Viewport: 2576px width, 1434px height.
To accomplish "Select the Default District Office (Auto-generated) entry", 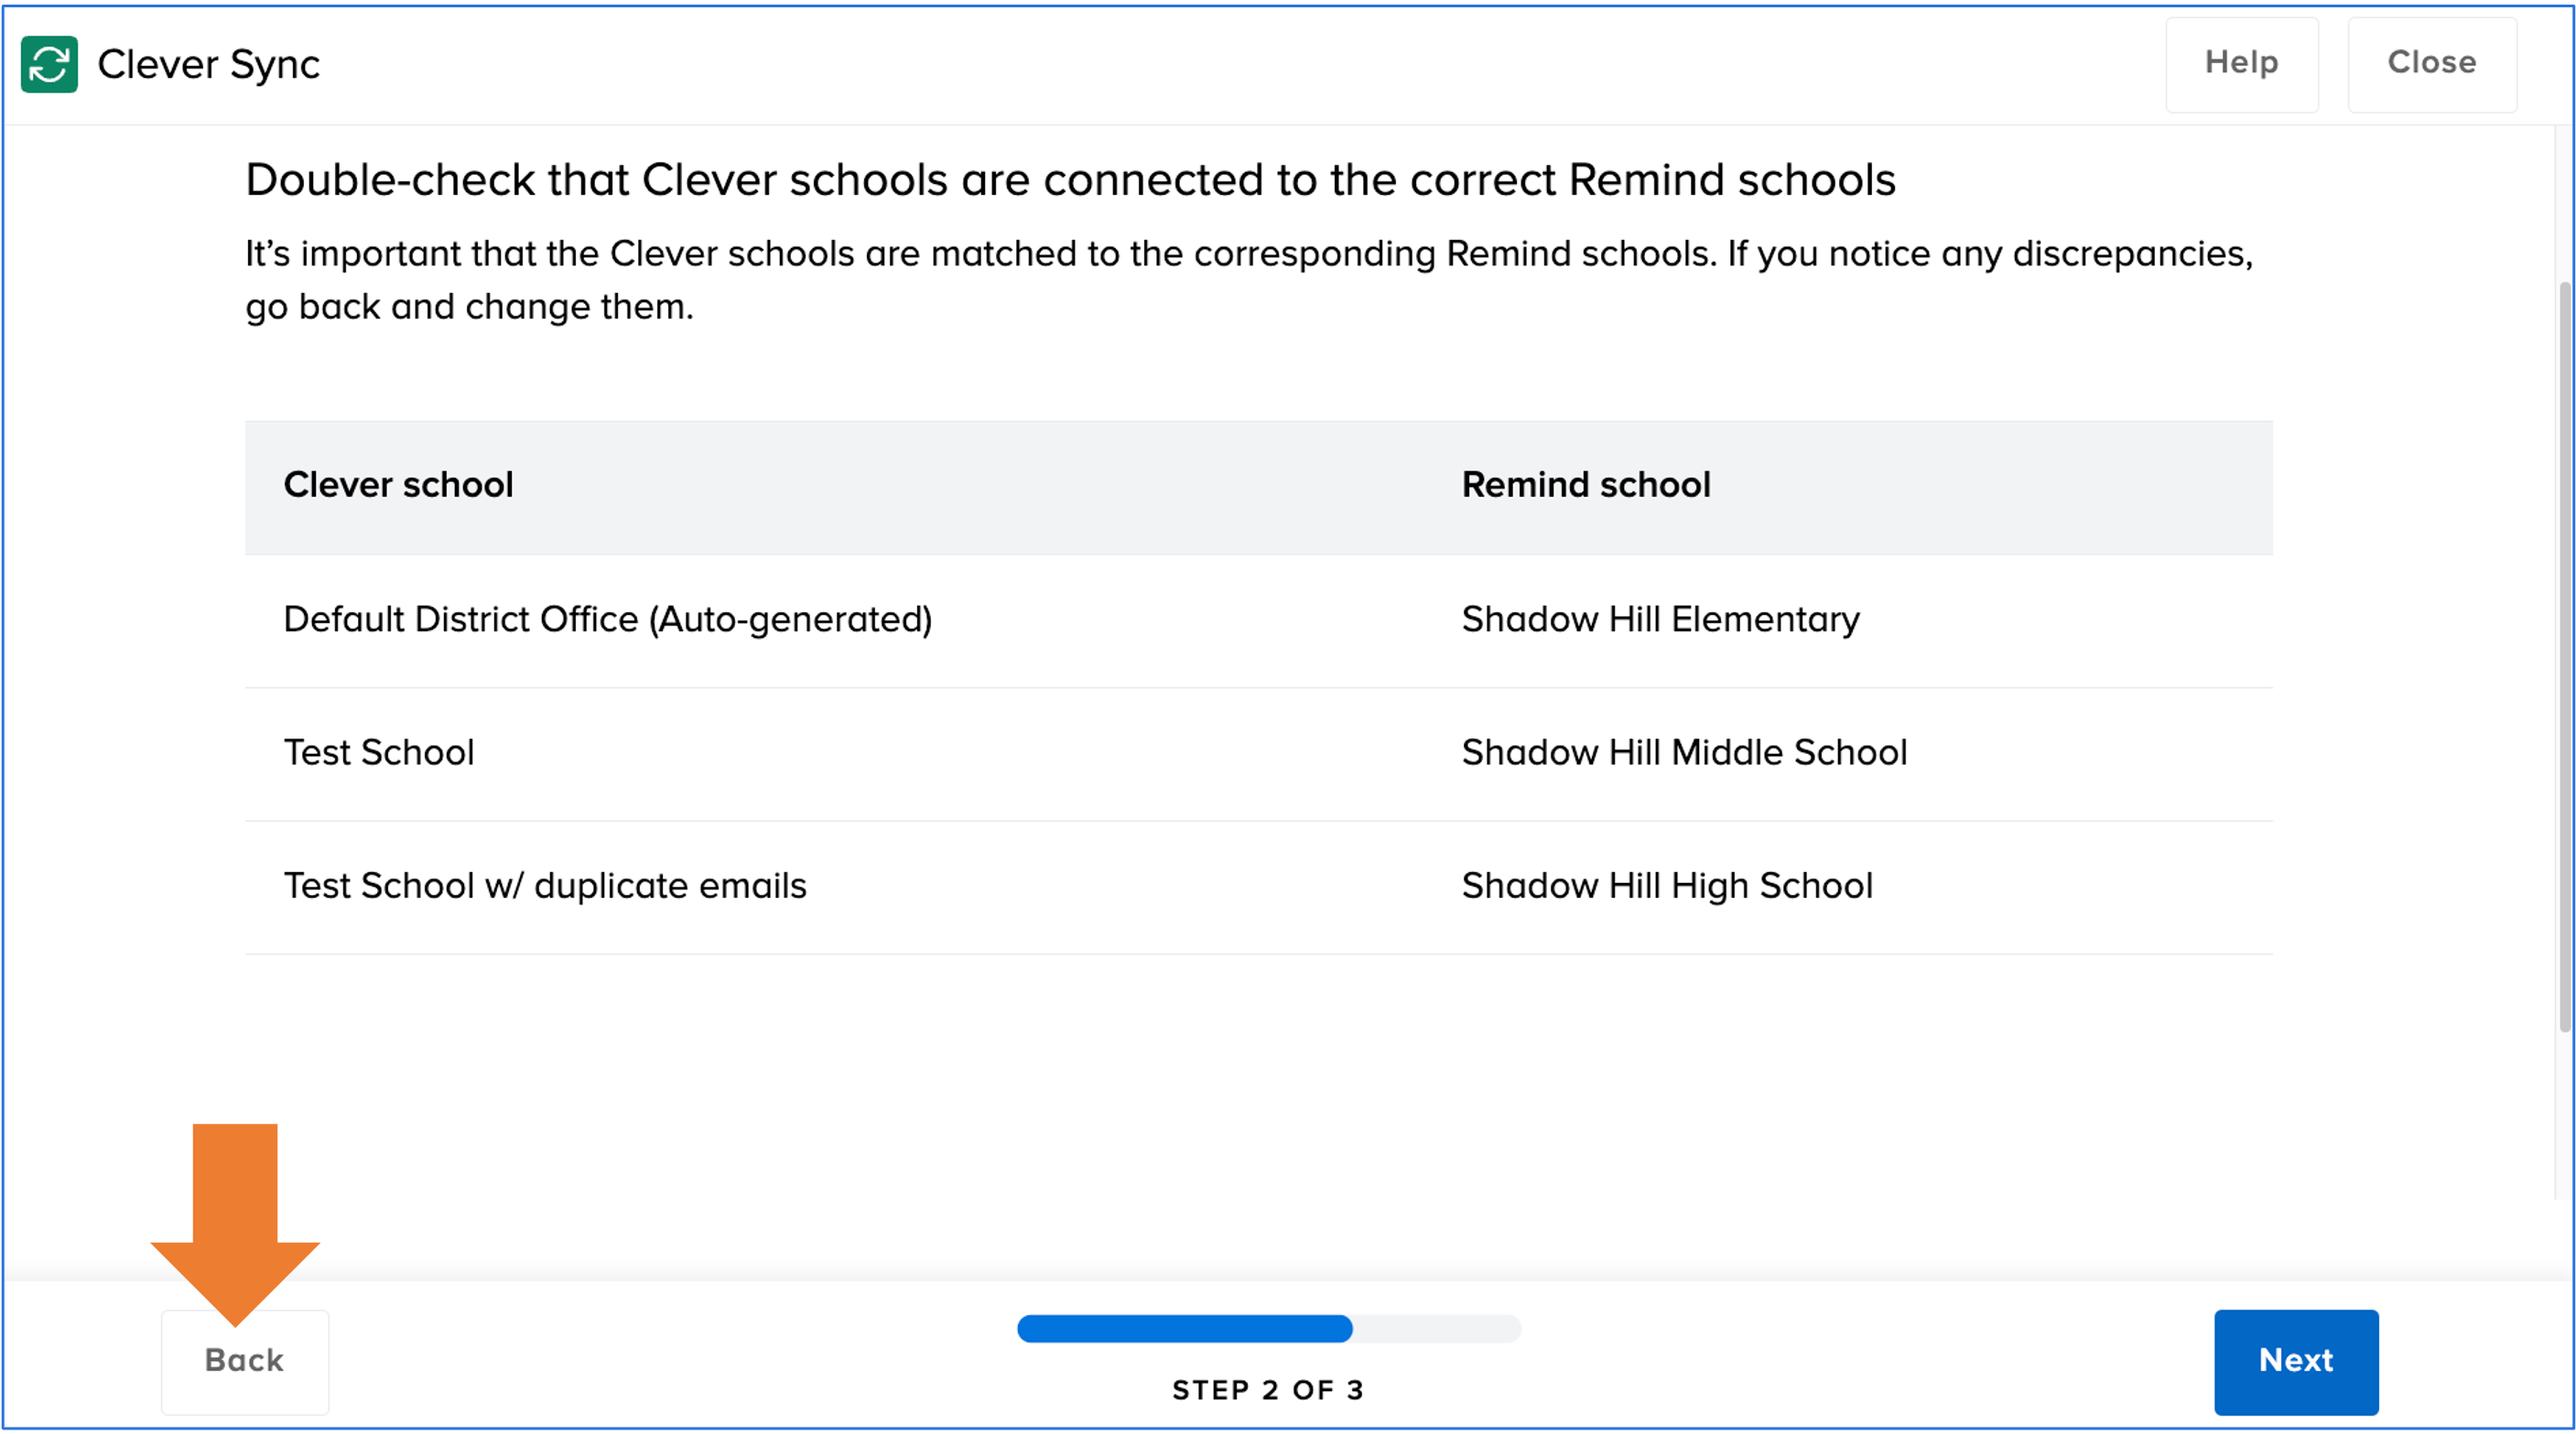I will tap(607, 620).
